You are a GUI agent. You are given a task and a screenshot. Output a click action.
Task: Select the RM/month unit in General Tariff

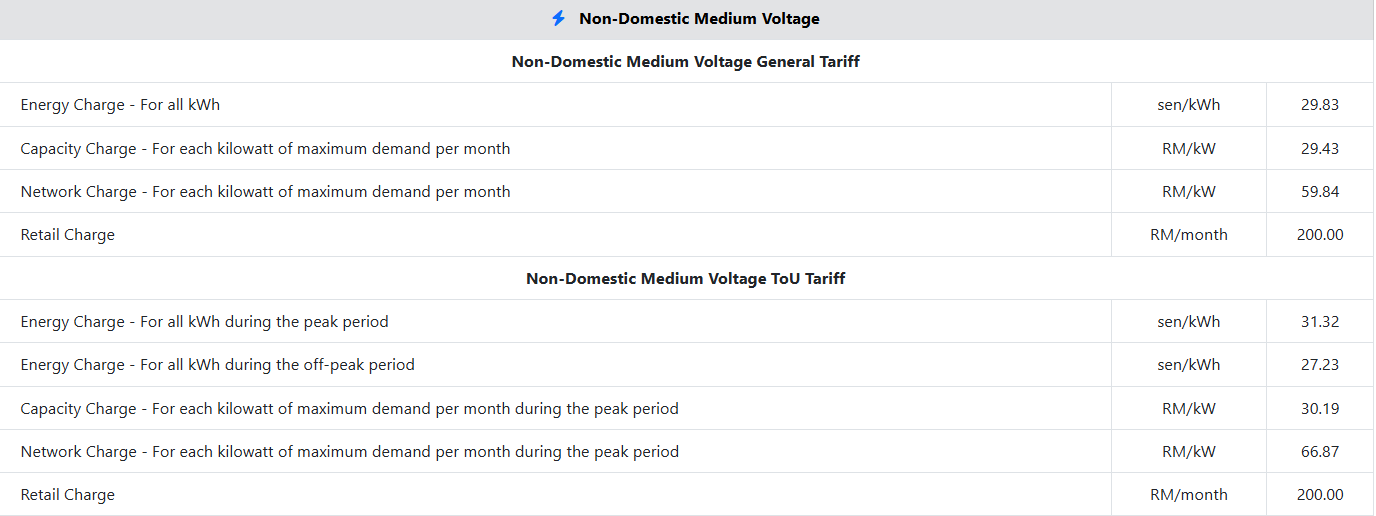pyautogui.click(x=1188, y=235)
